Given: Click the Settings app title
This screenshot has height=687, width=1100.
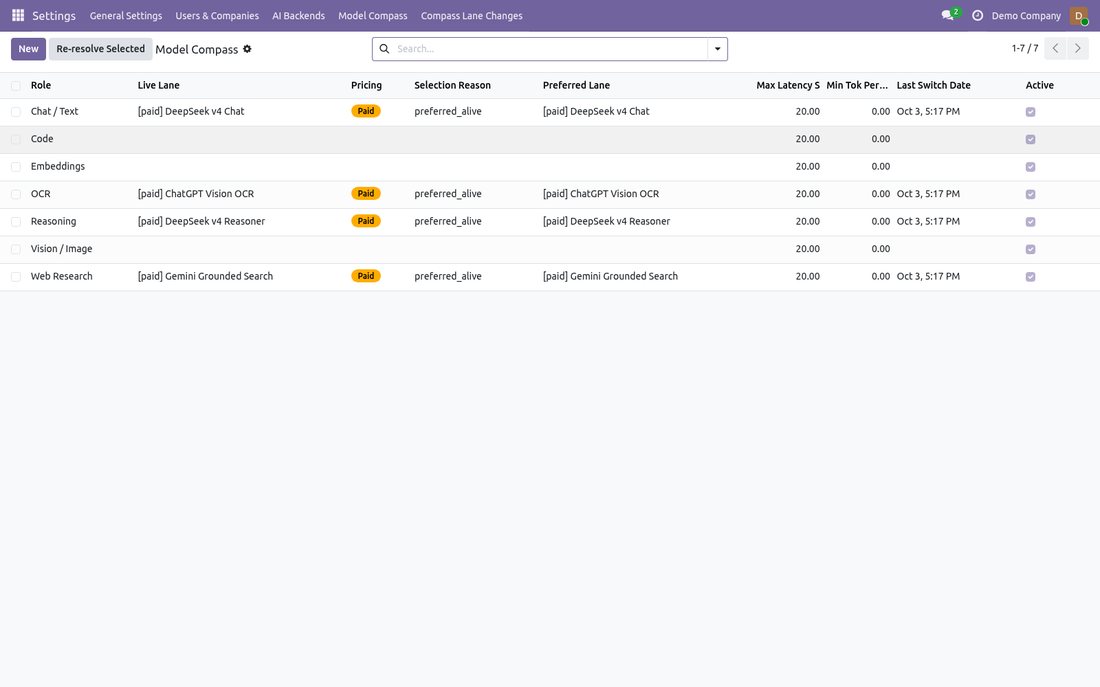Looking at the screenshot, I should click(54, 15).
